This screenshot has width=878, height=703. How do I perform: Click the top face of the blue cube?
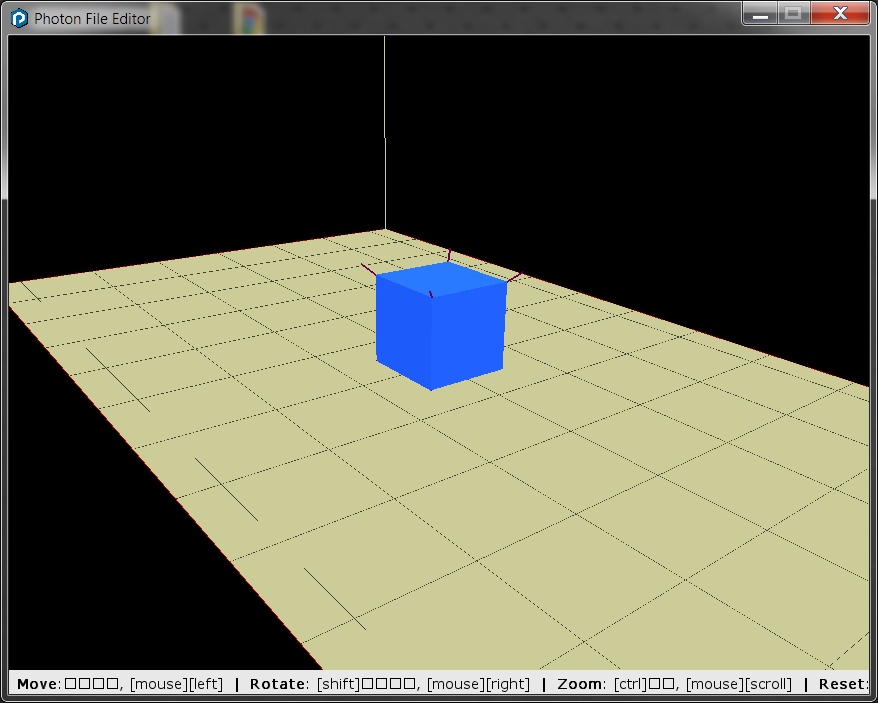click(440, 280)
